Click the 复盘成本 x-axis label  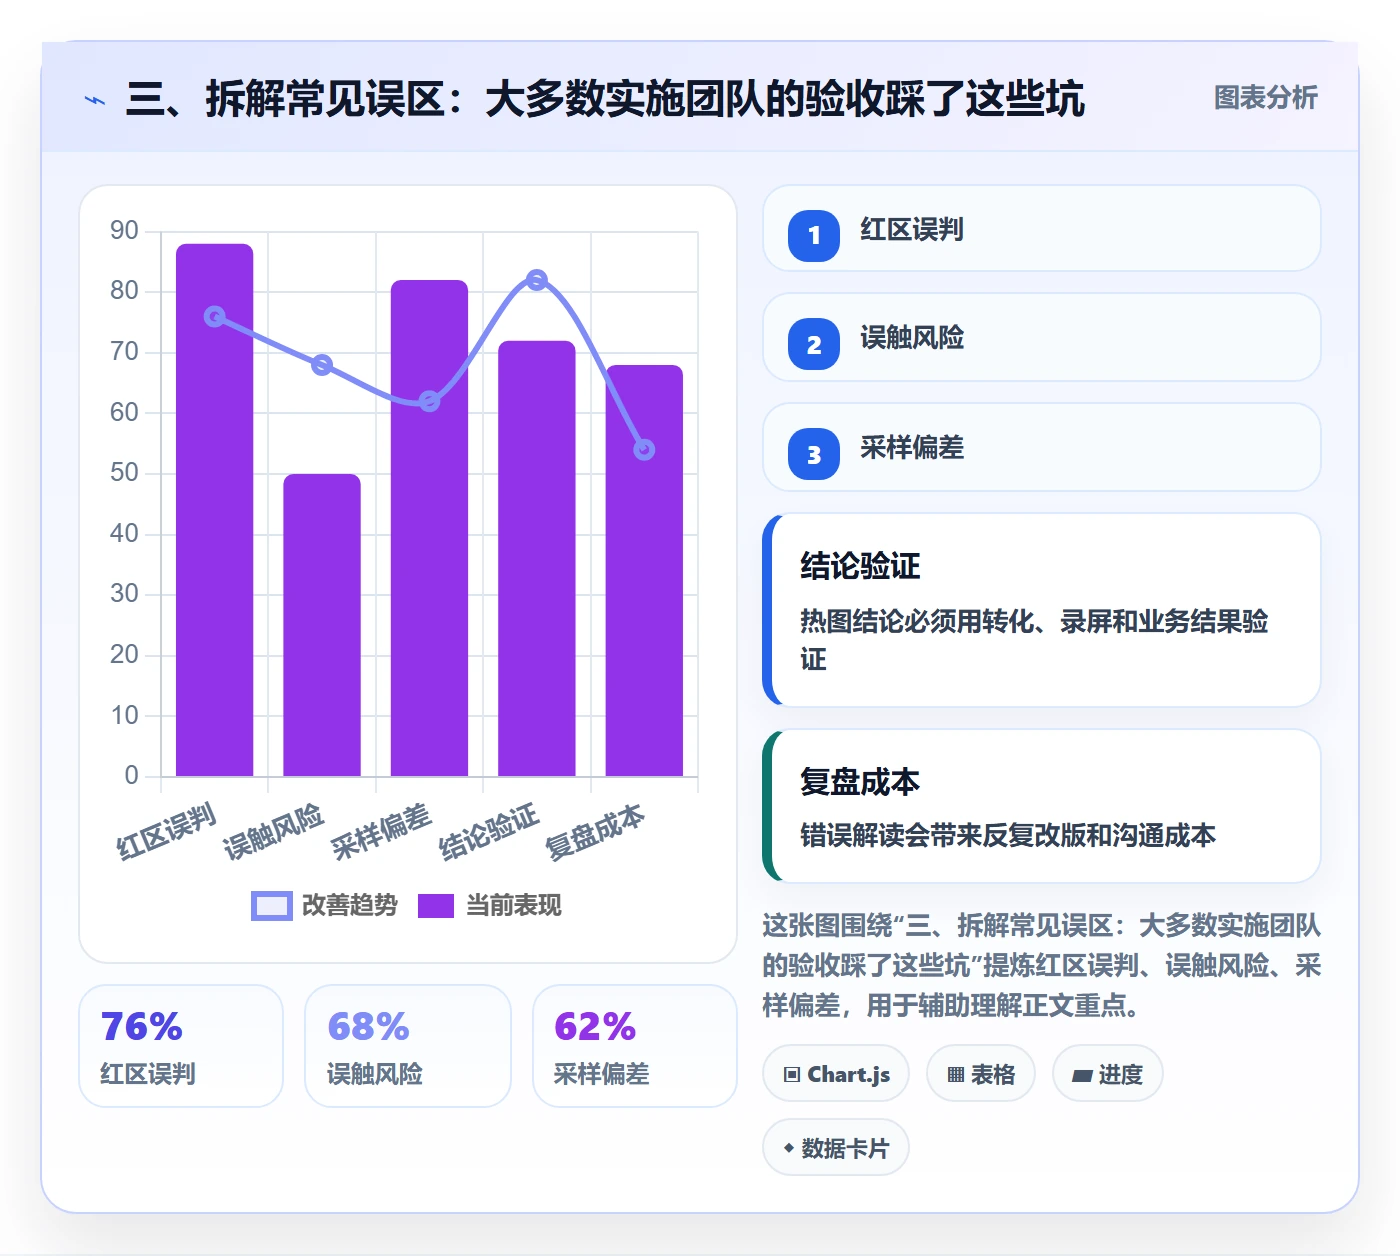[x=595, y=832]
